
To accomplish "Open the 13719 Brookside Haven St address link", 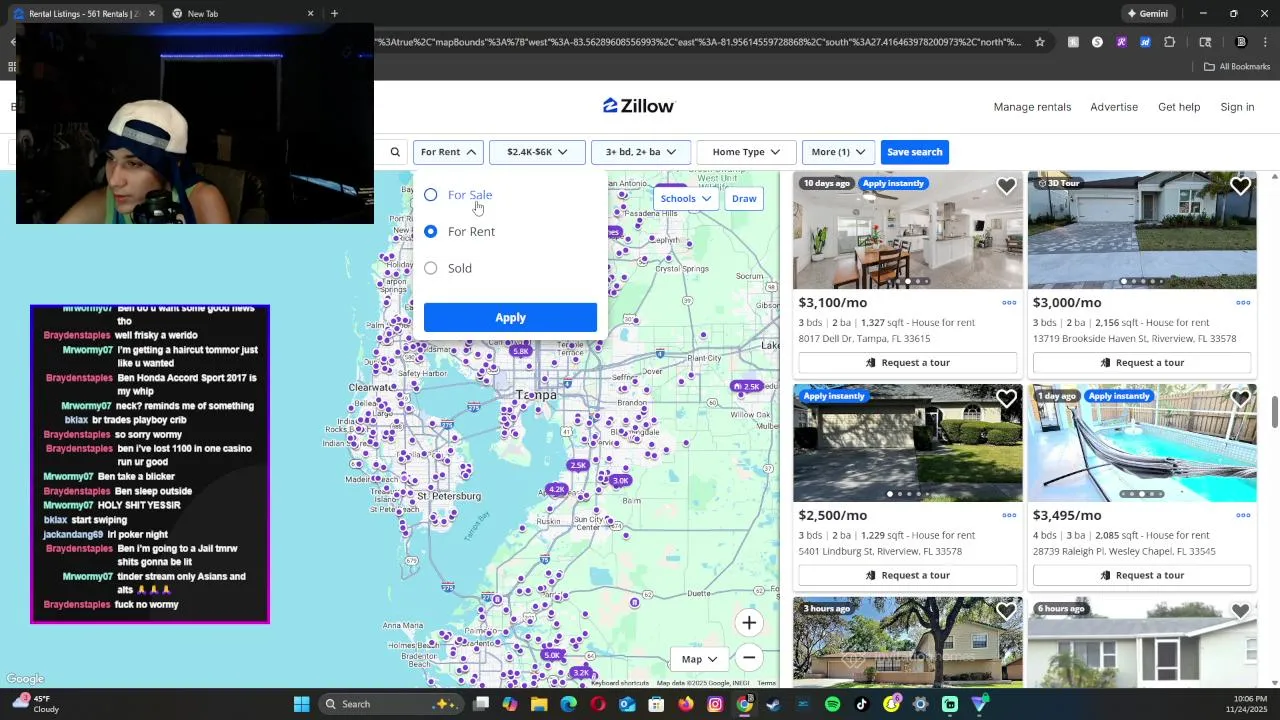I will pos(1134,339).
